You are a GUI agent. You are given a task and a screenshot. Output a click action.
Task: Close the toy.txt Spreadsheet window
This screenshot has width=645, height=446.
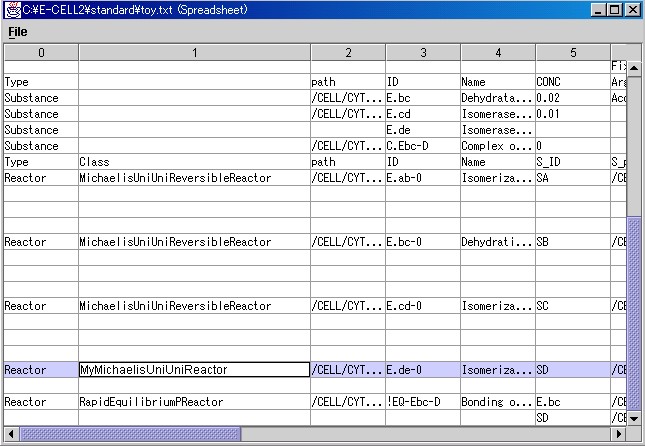coord(632,9)
